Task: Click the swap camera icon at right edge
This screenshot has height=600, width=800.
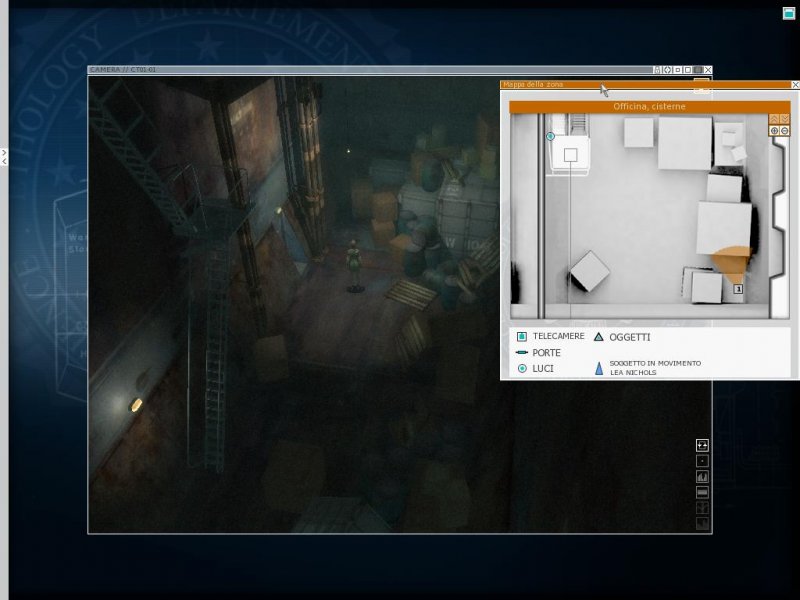Action: pos(702,445)
